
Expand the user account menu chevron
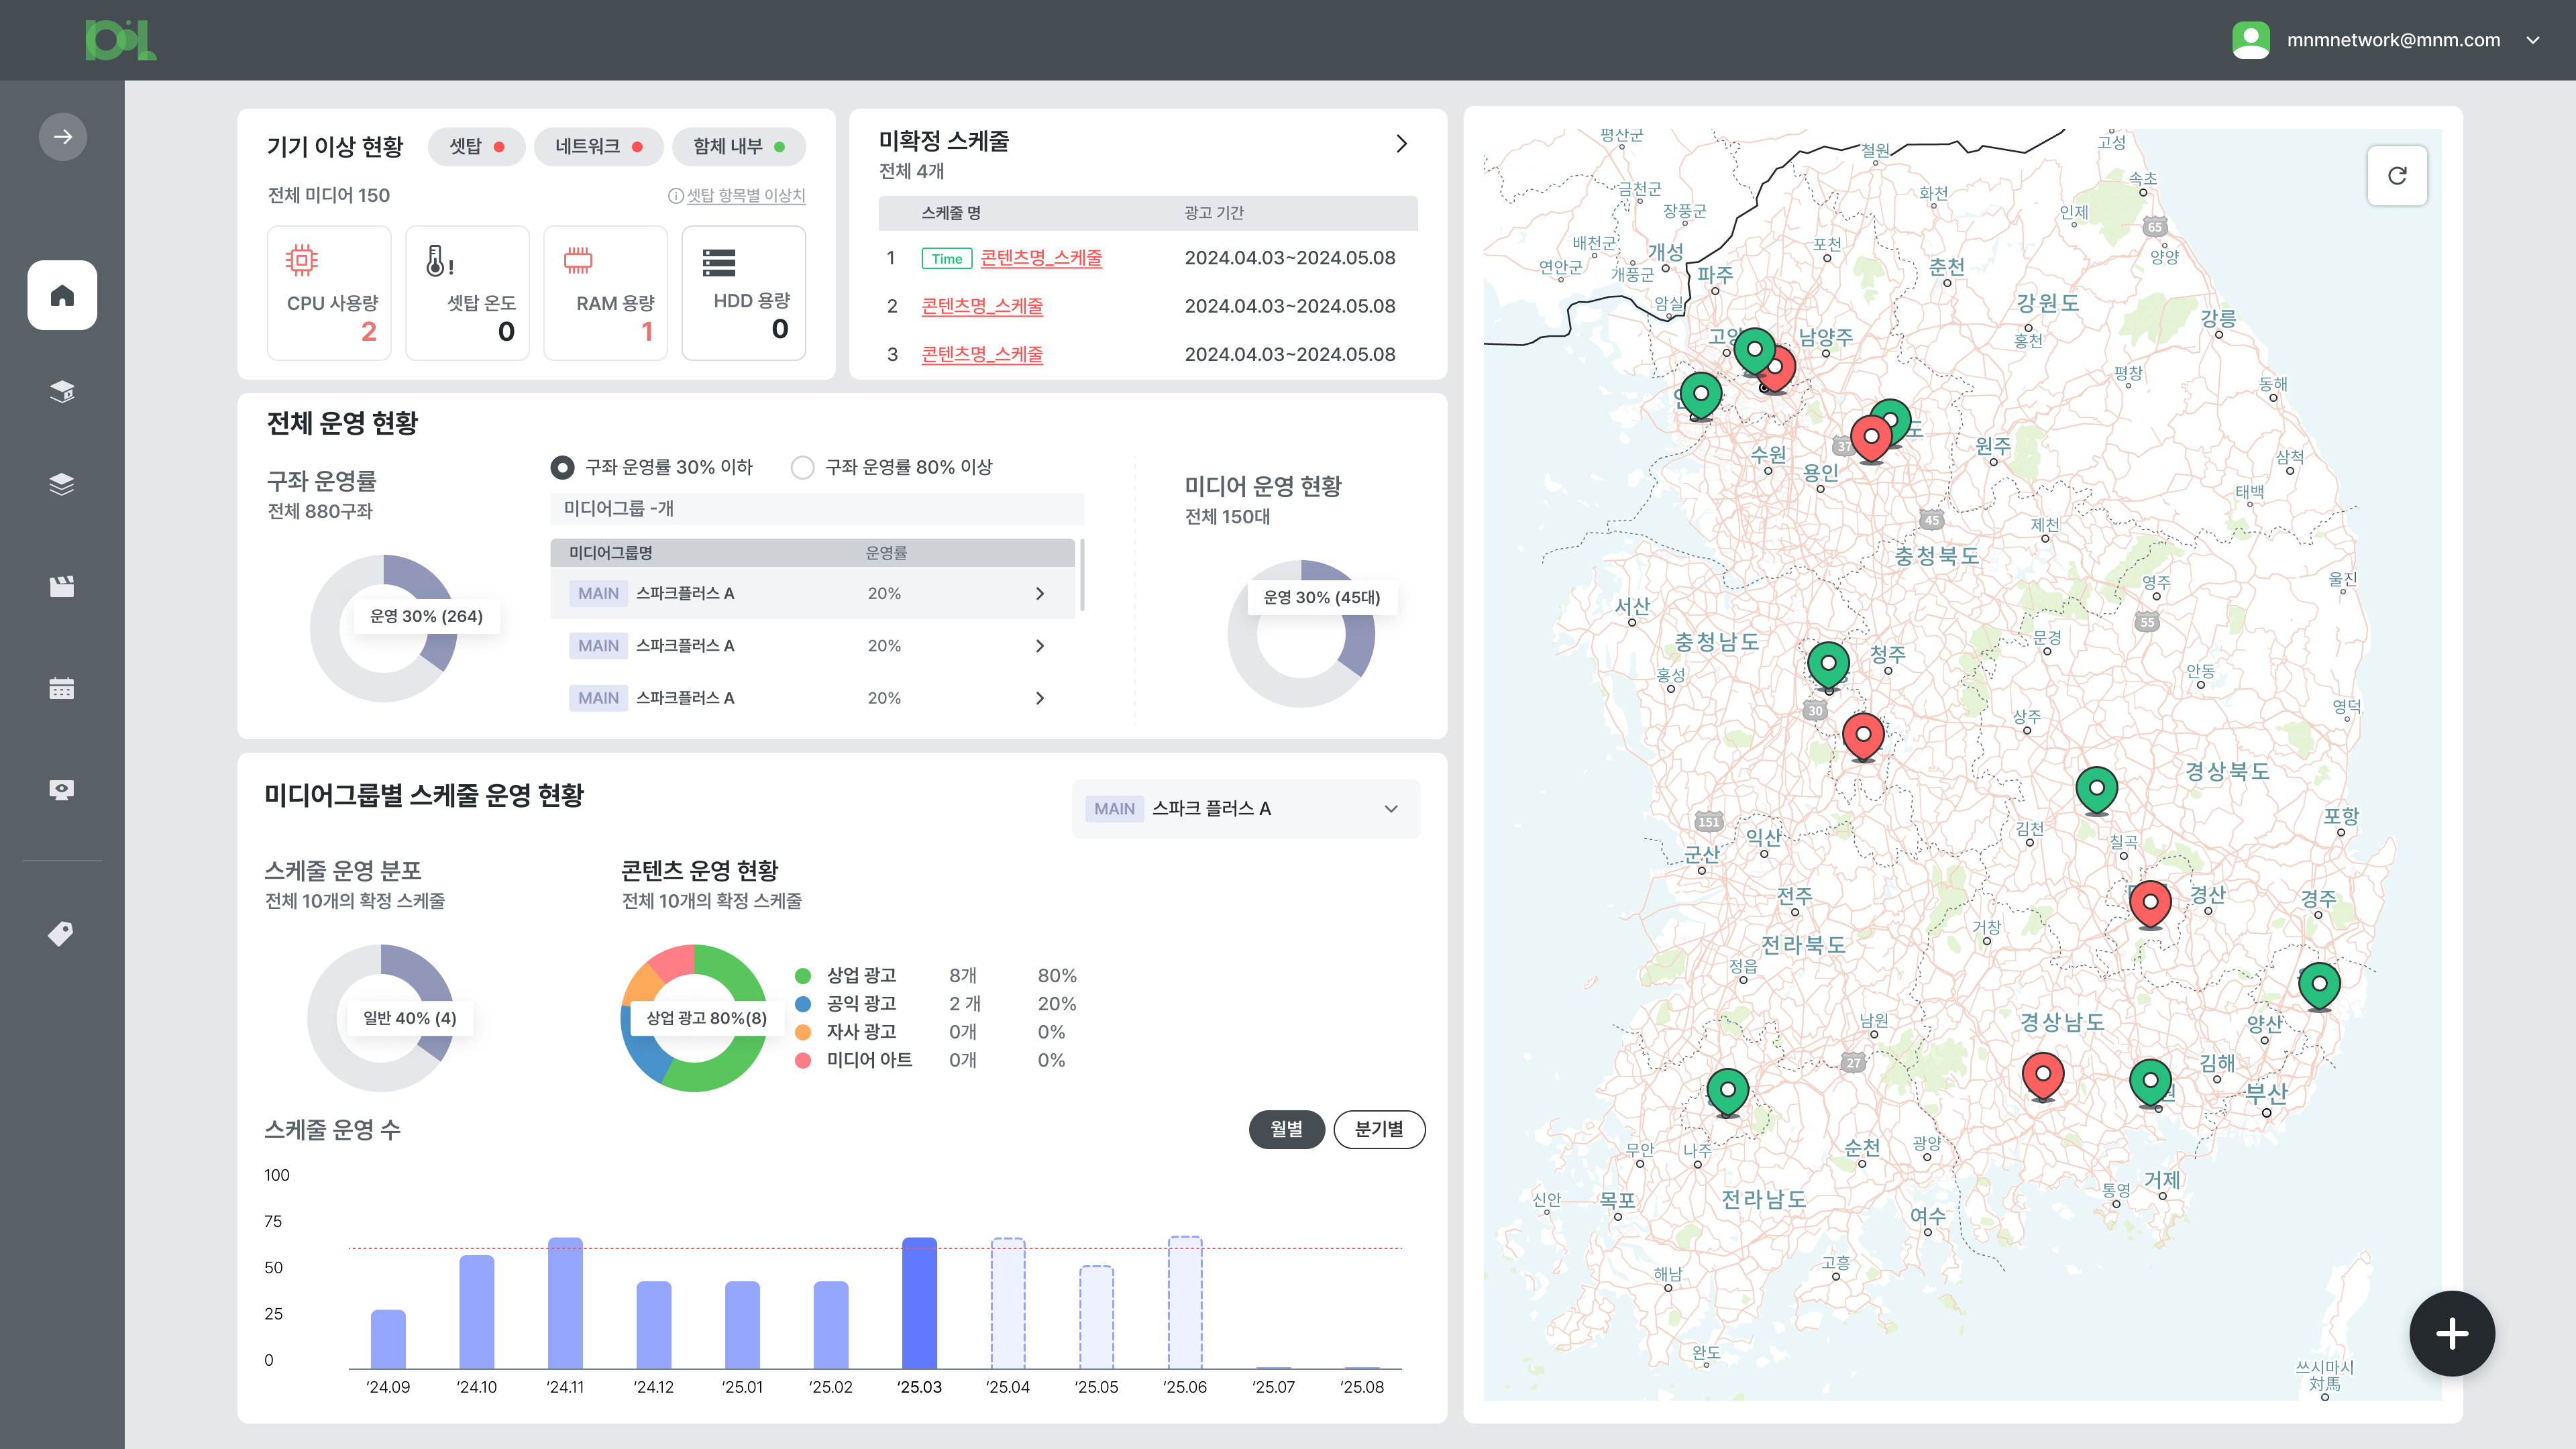[2533, 40]
